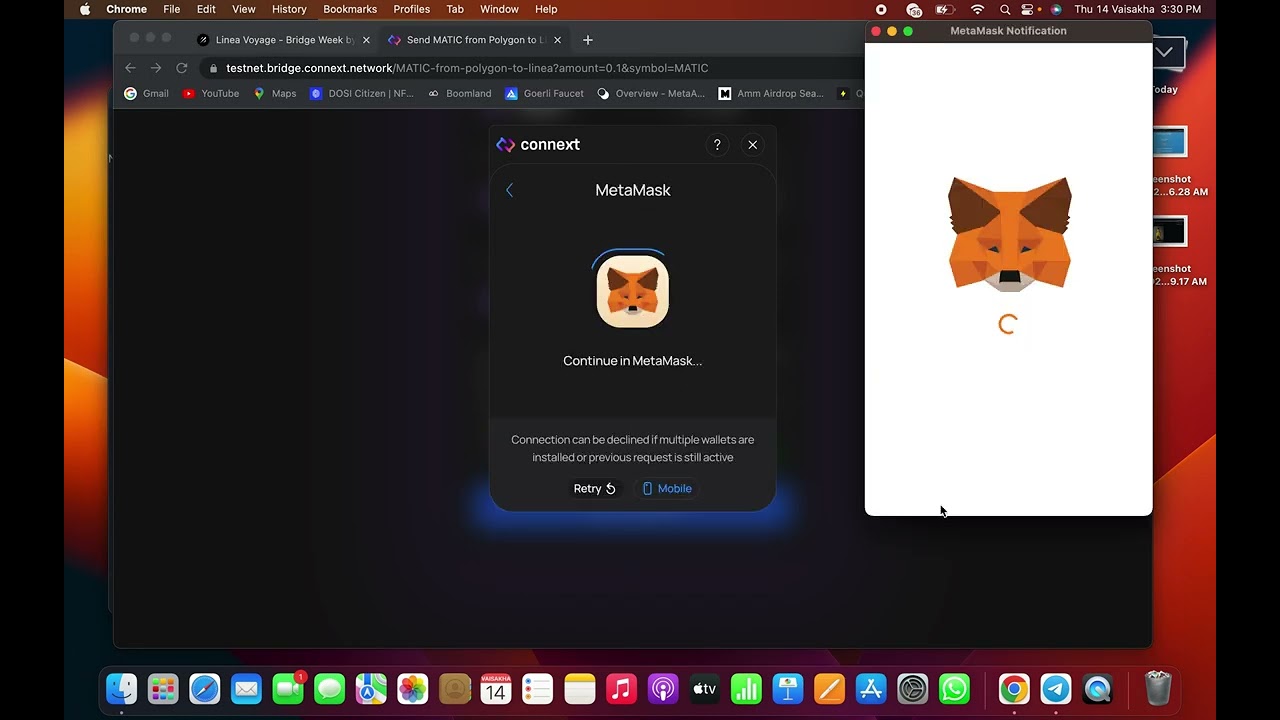
Task: Open the Tab menu
Action: [x=455, y=9]
